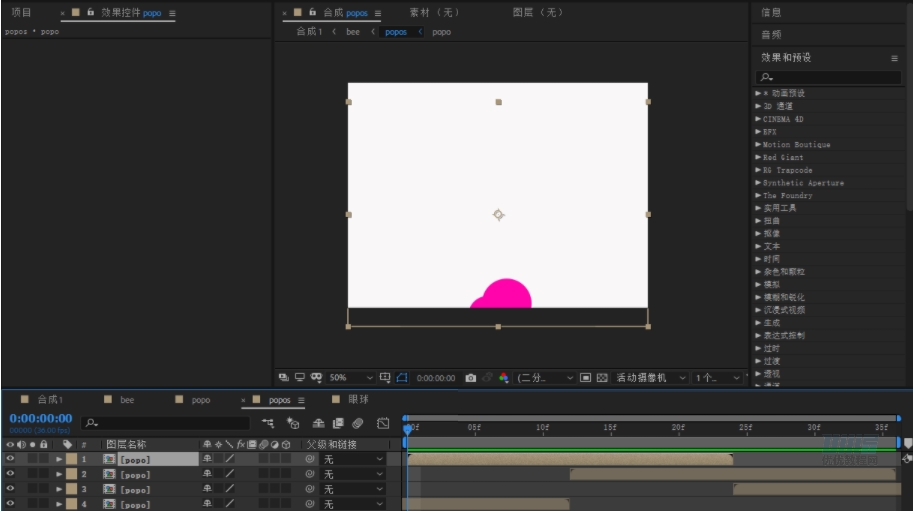The image size is (913, 511).
Task: Click the pick whip for layer 1
Action: click(310, 459)
